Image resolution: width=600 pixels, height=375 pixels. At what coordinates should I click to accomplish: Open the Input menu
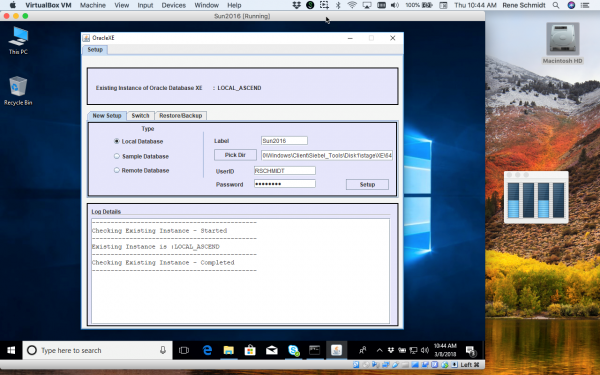pos(145,5)
